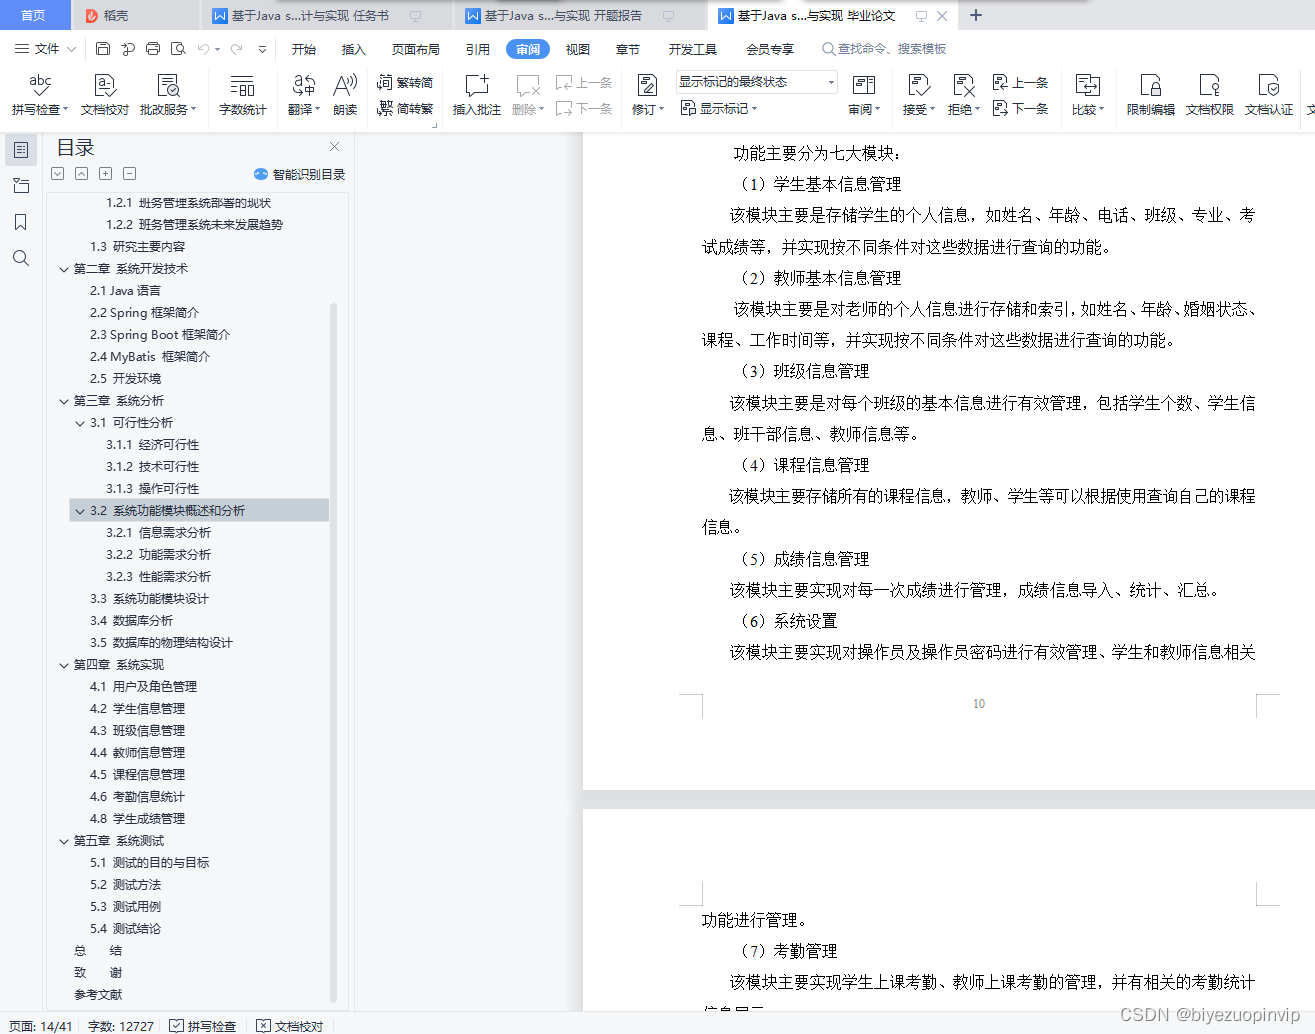Open the bookmarks panel in the left sidebar
This screenshot has width=1315, height=1034.
pyautogui.click(x=21, y=222)
